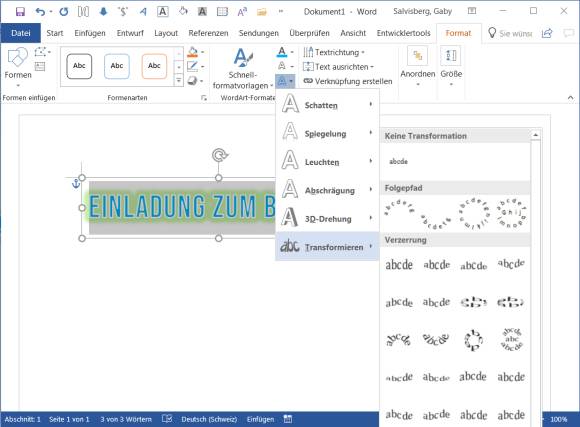580x427 pixels.
Task: Open the Textrichtung dropdown
Action: pos(334,52)
